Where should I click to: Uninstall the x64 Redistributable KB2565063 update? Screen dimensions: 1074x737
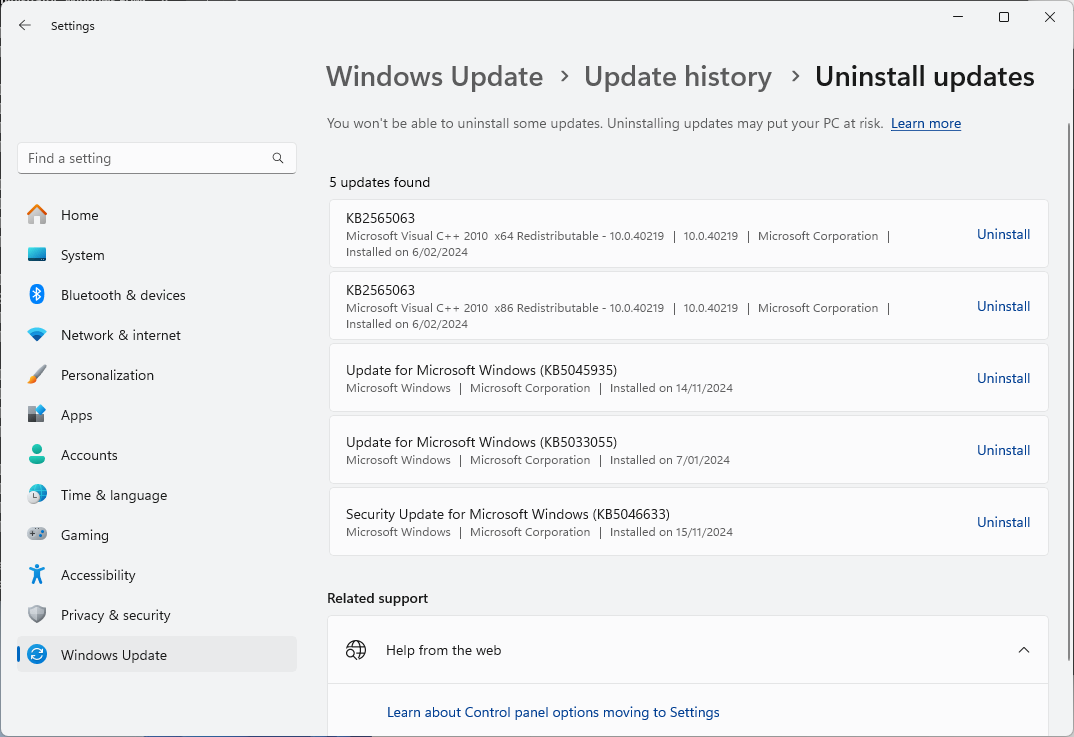1003,234
